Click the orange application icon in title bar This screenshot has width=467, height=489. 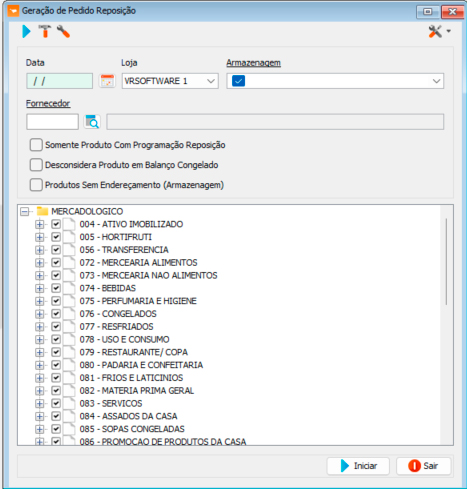[13, 11]
